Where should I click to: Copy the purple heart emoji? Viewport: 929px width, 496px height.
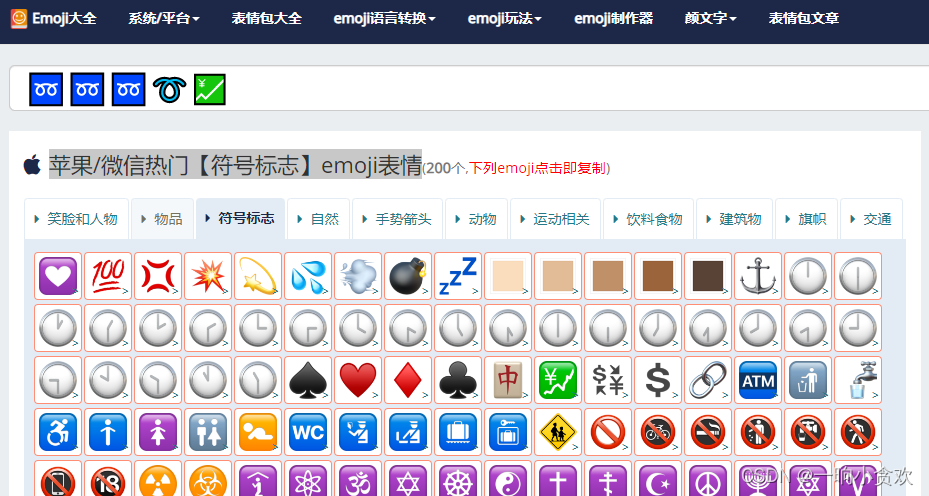[57, 276]
